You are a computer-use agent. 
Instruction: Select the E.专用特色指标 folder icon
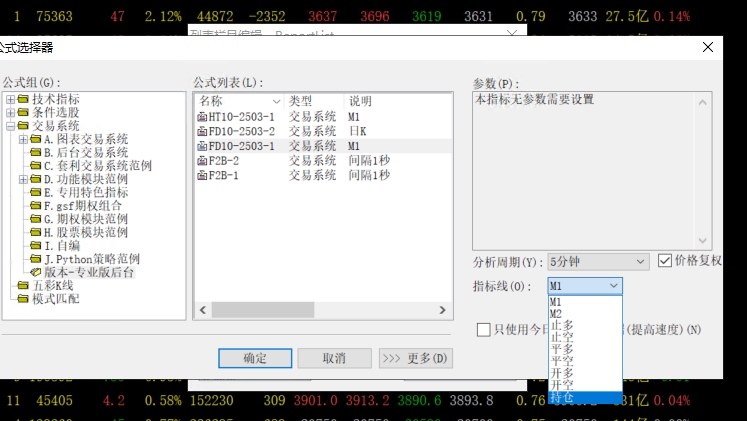[35, 192]
